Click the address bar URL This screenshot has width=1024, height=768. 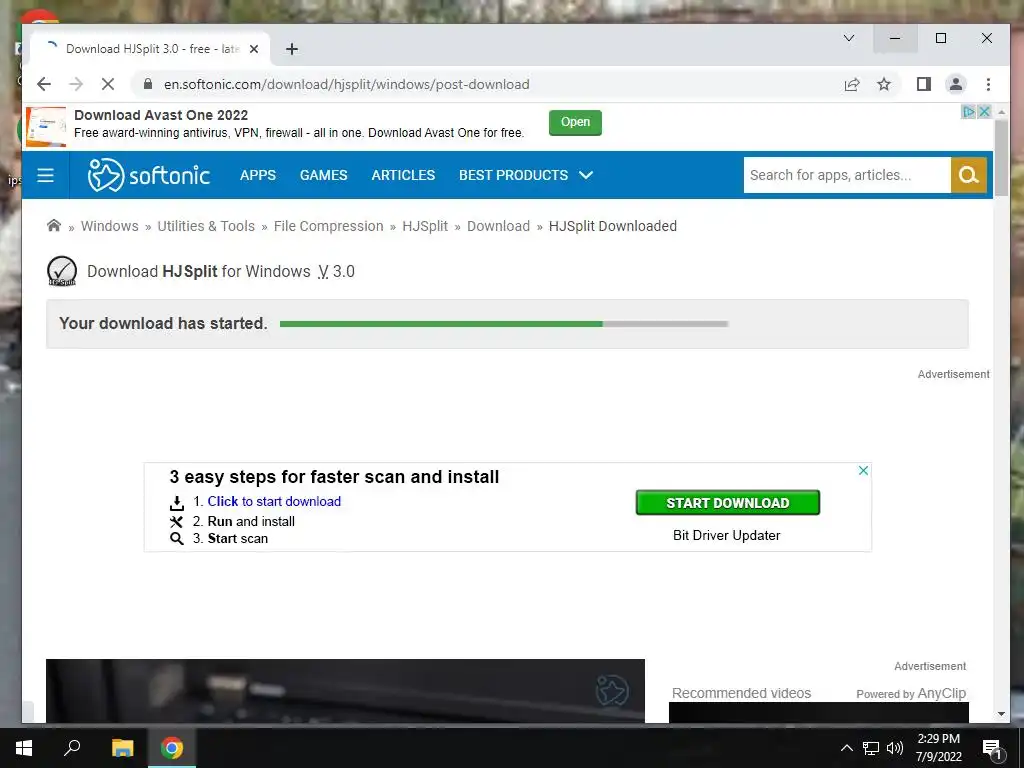[346, 84]
